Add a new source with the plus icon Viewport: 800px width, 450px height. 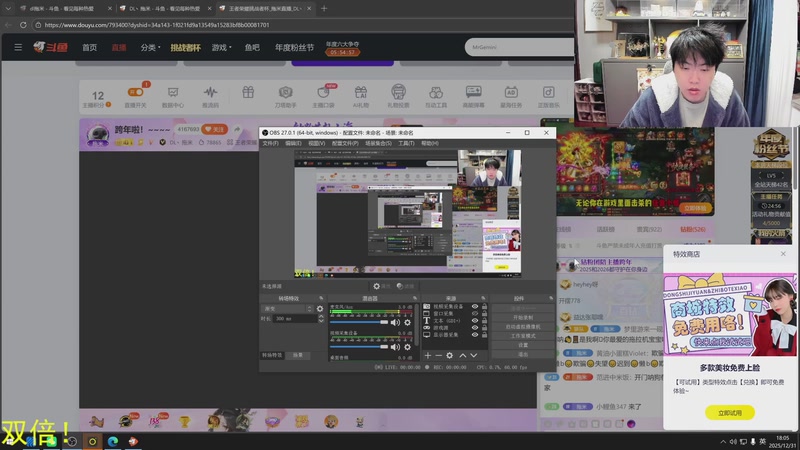point(428,355)
